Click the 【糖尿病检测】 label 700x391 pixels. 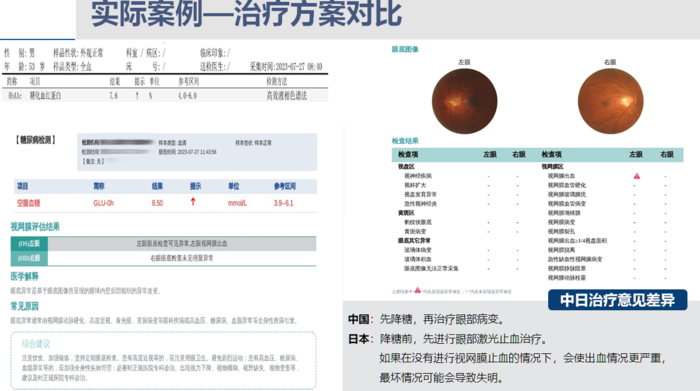[36, 140]
